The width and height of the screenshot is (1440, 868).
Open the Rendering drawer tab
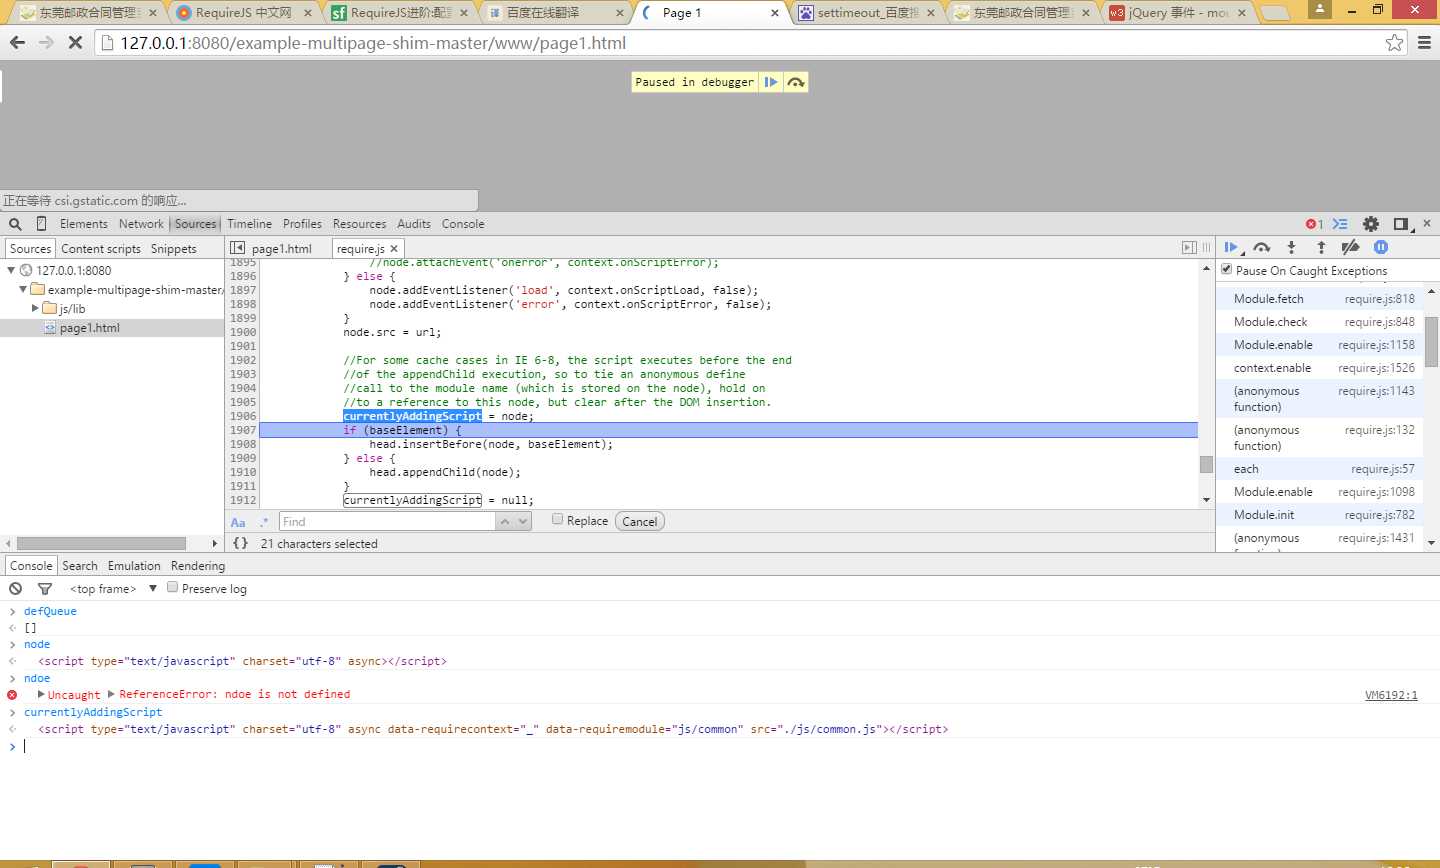(198, 566)
